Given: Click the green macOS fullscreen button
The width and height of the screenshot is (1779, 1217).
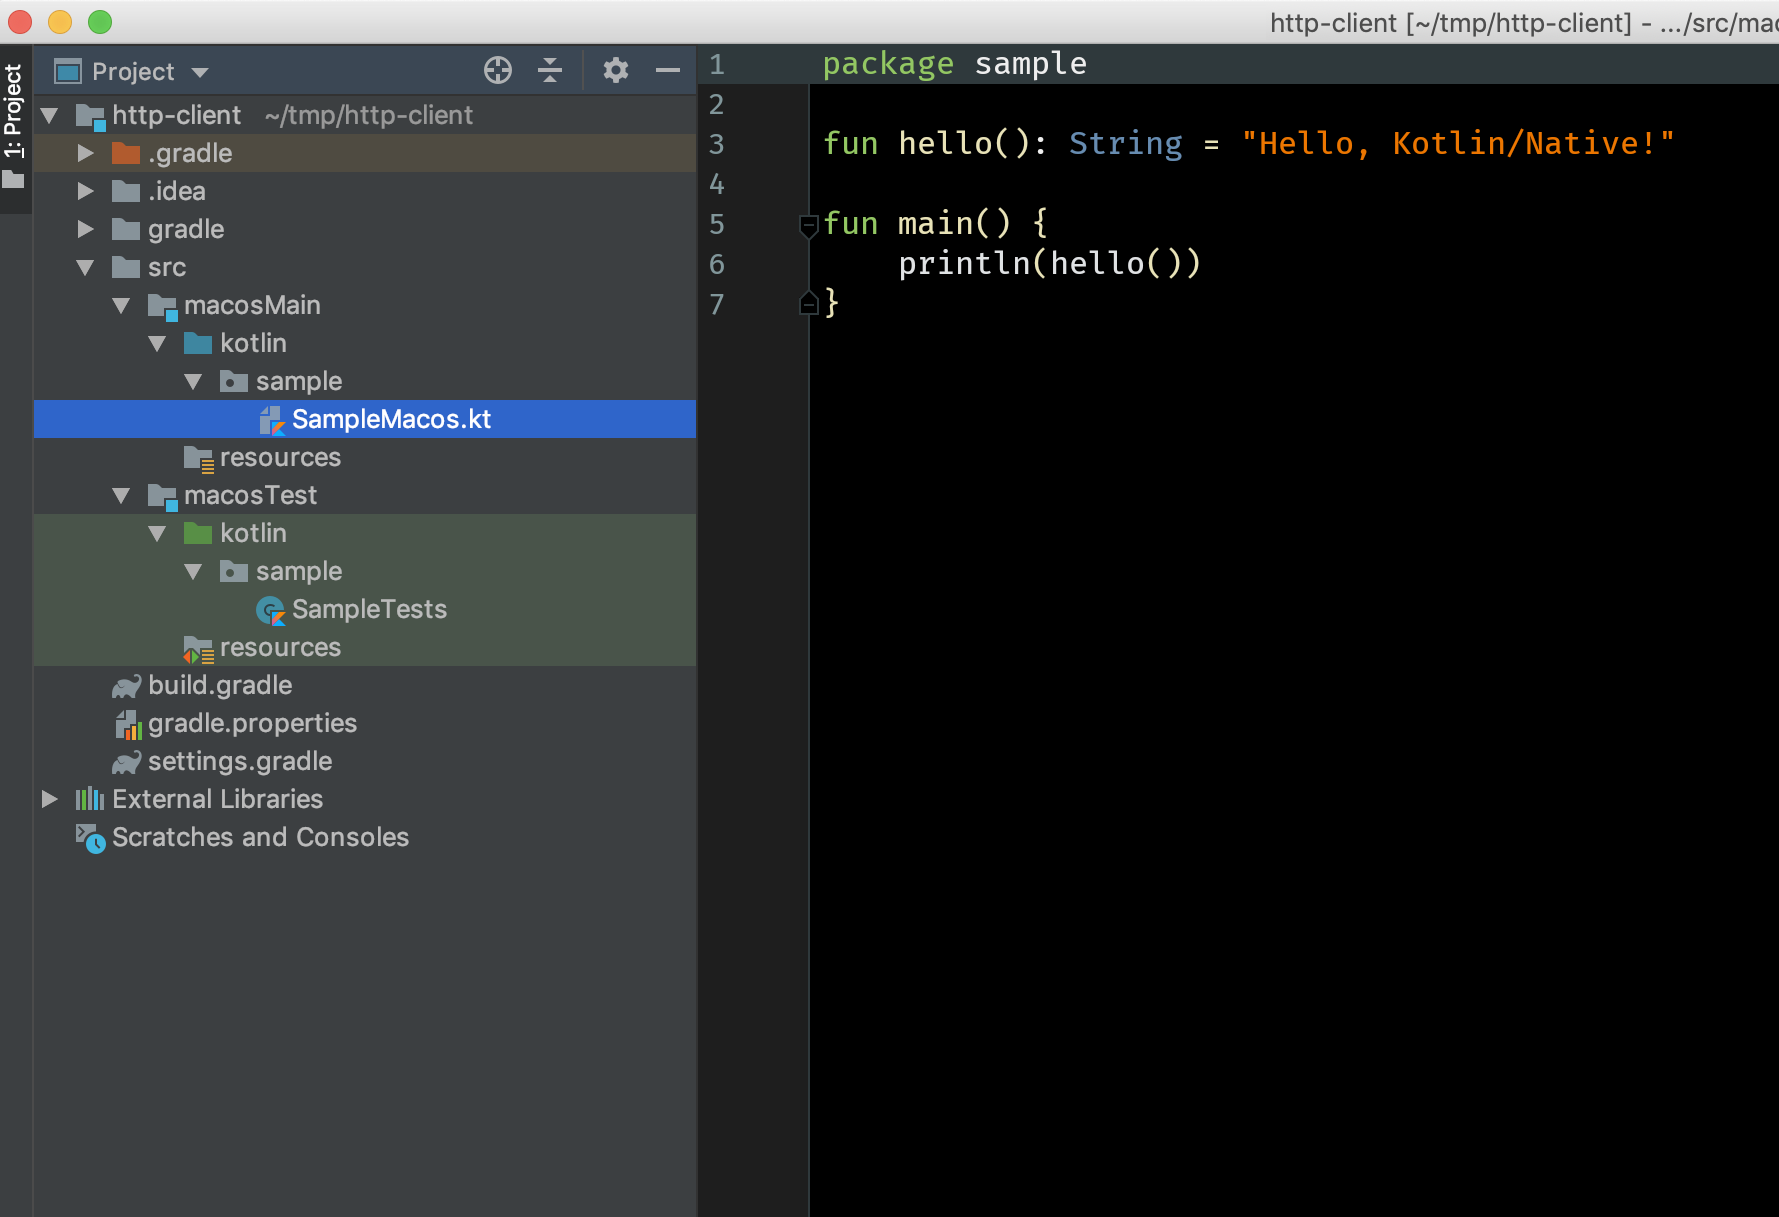Looking at the screenshot, I should click(100, 21).
